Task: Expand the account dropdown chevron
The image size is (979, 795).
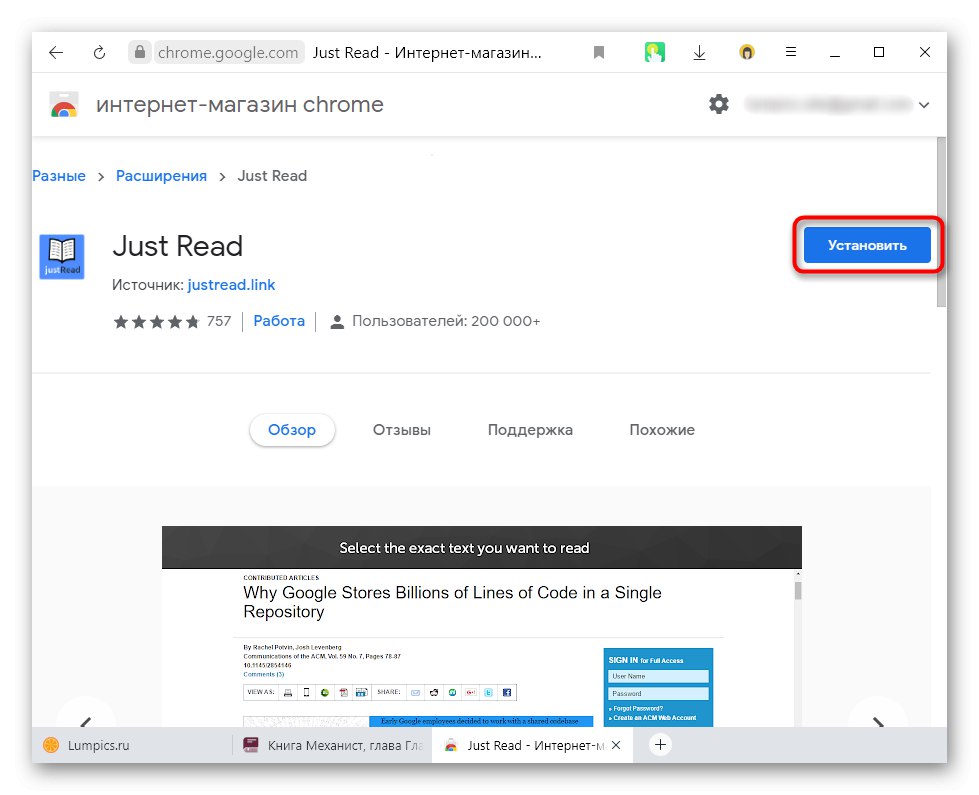Action: (924, 105)
